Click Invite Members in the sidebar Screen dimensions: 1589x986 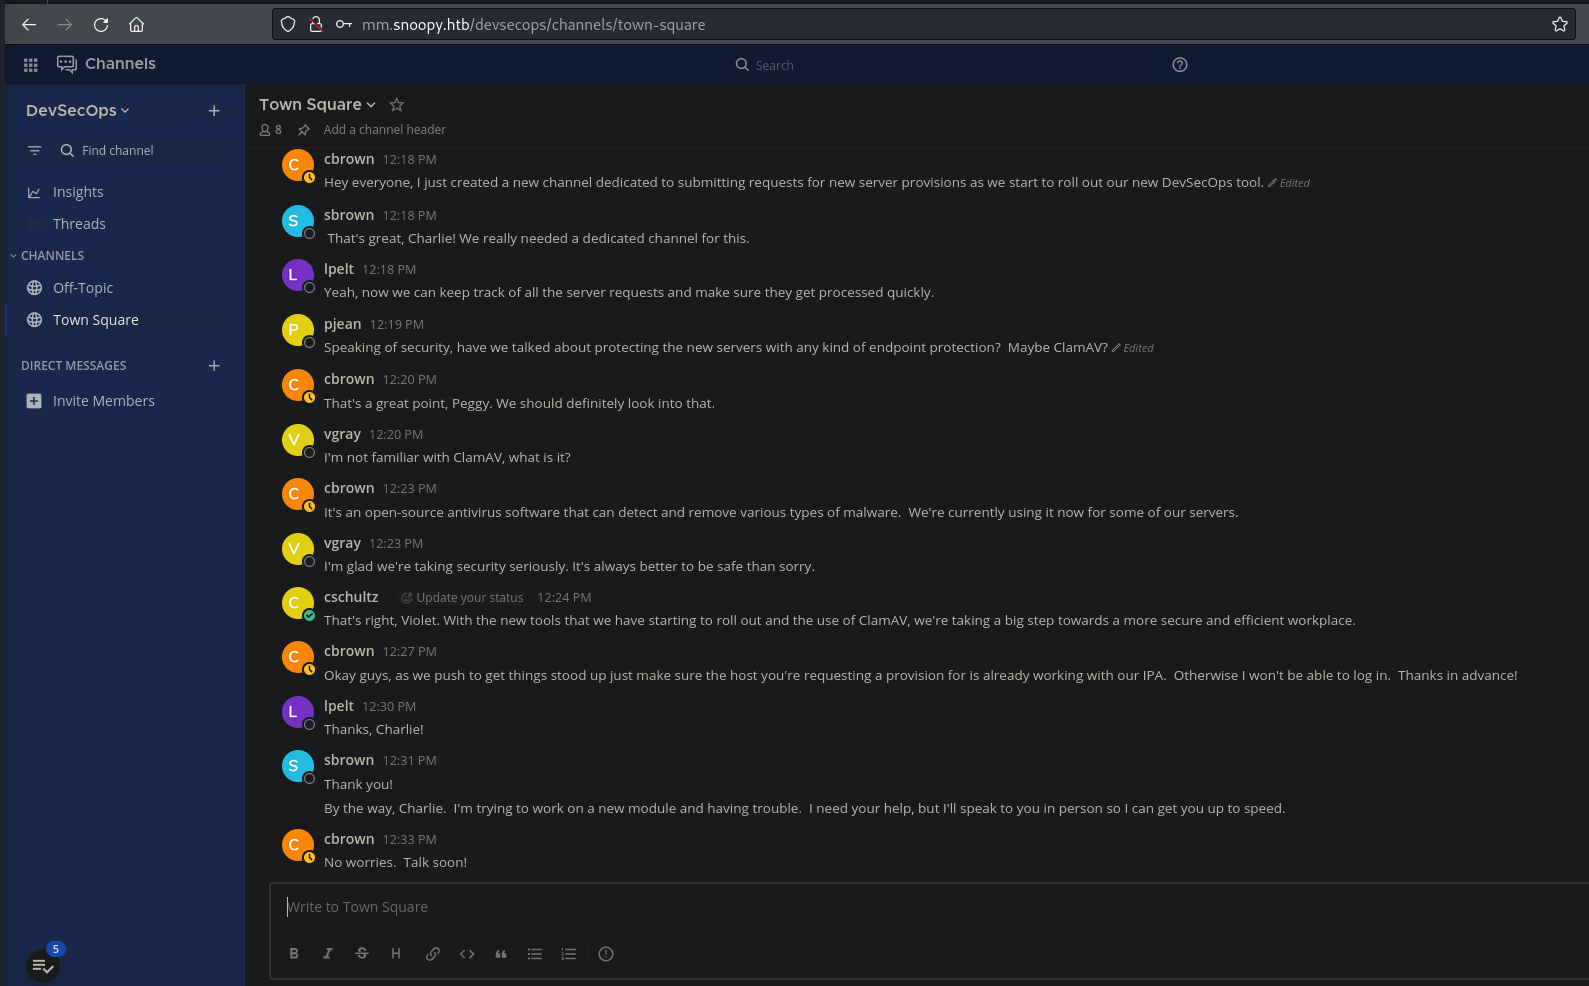click(103, 401)
